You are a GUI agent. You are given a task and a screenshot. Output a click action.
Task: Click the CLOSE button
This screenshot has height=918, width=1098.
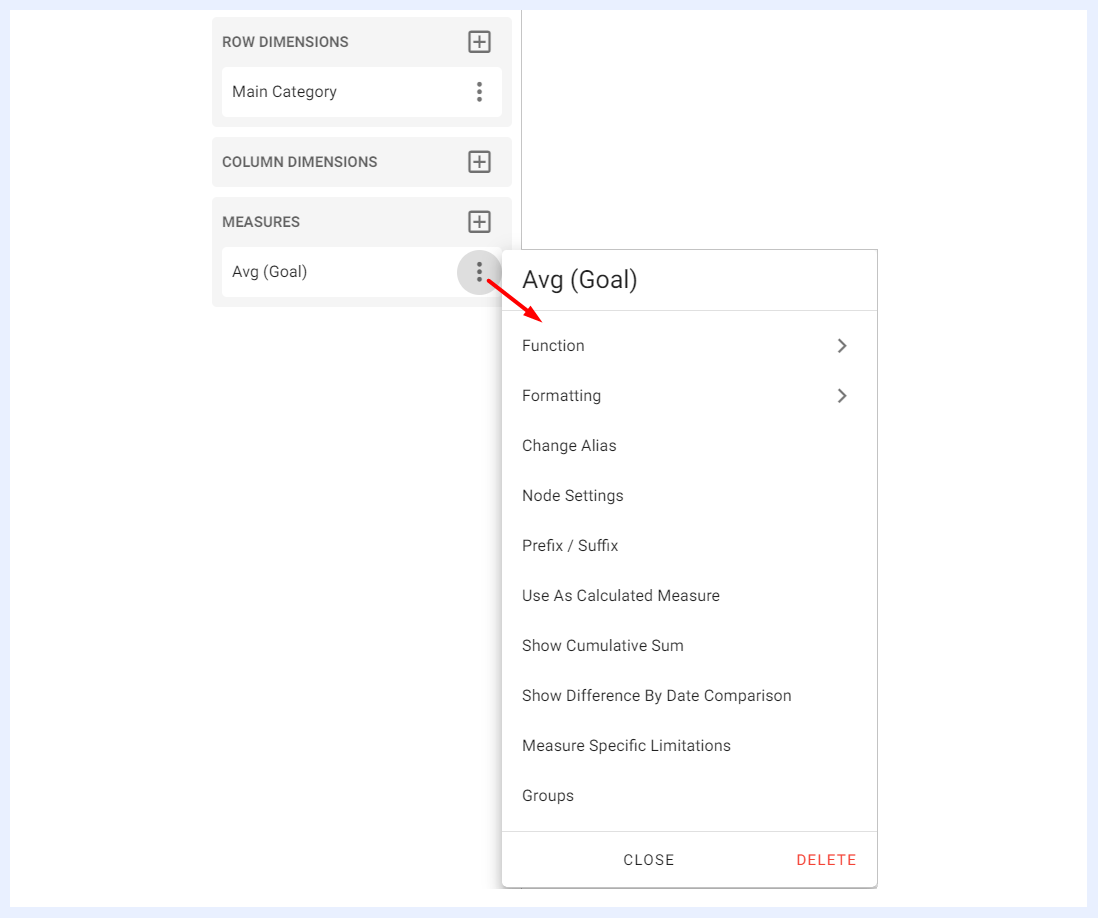pyautogui.click(x=648, y=860)
